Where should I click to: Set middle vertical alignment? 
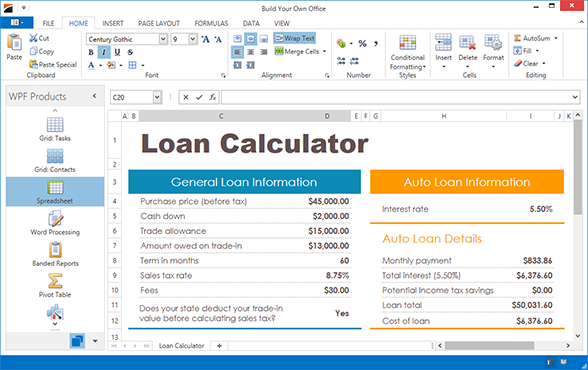[250, 39]
